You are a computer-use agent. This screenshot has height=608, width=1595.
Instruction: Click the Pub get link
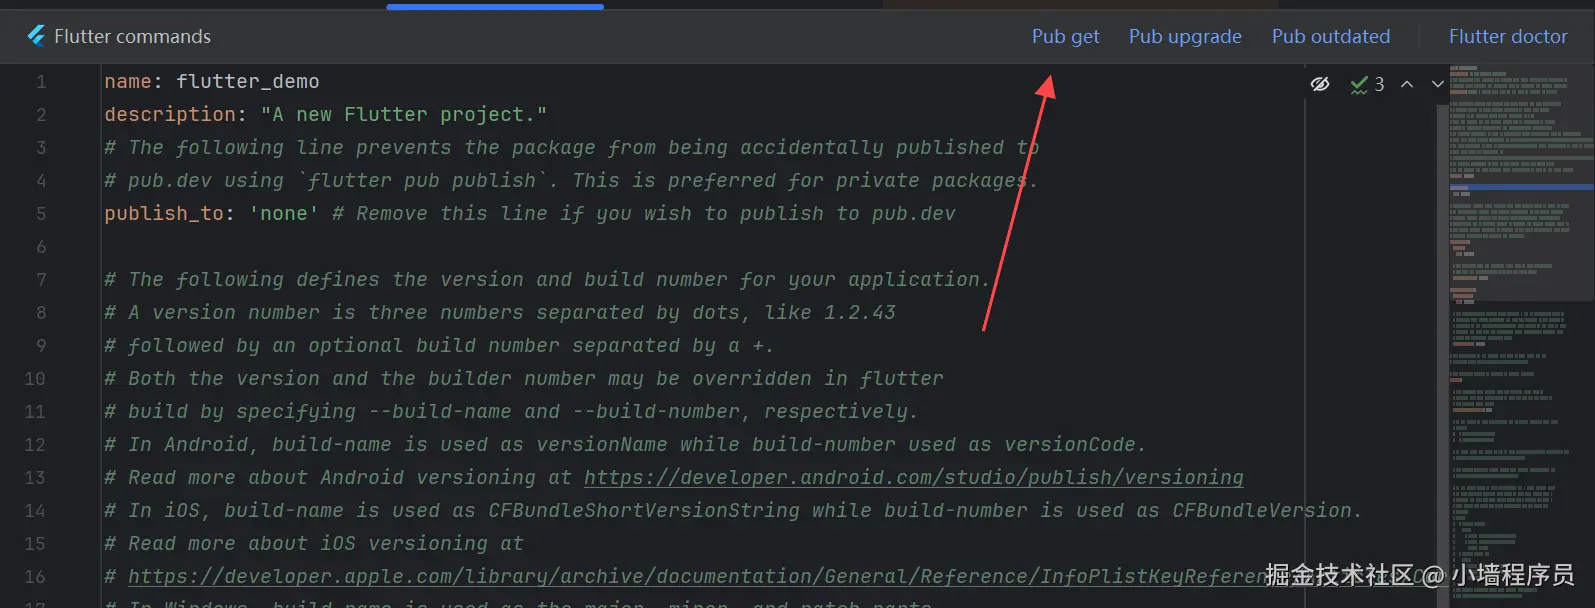click(1065, 36)
